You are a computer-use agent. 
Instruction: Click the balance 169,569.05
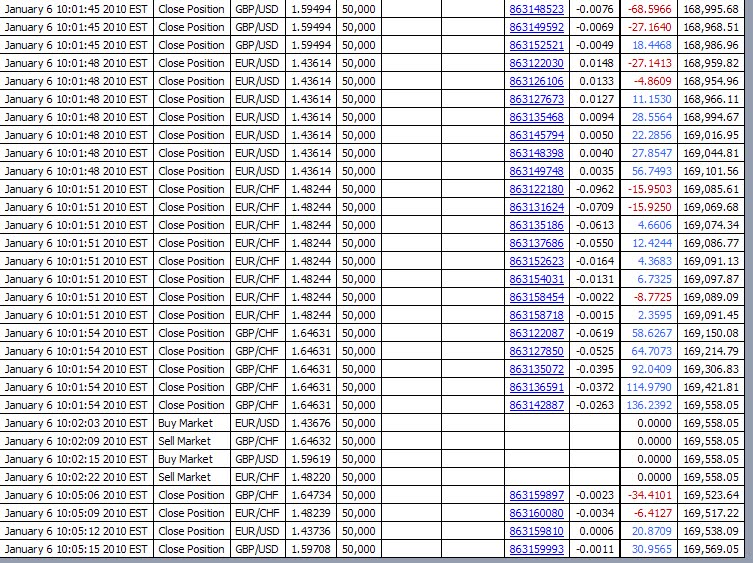coord(711,550)
